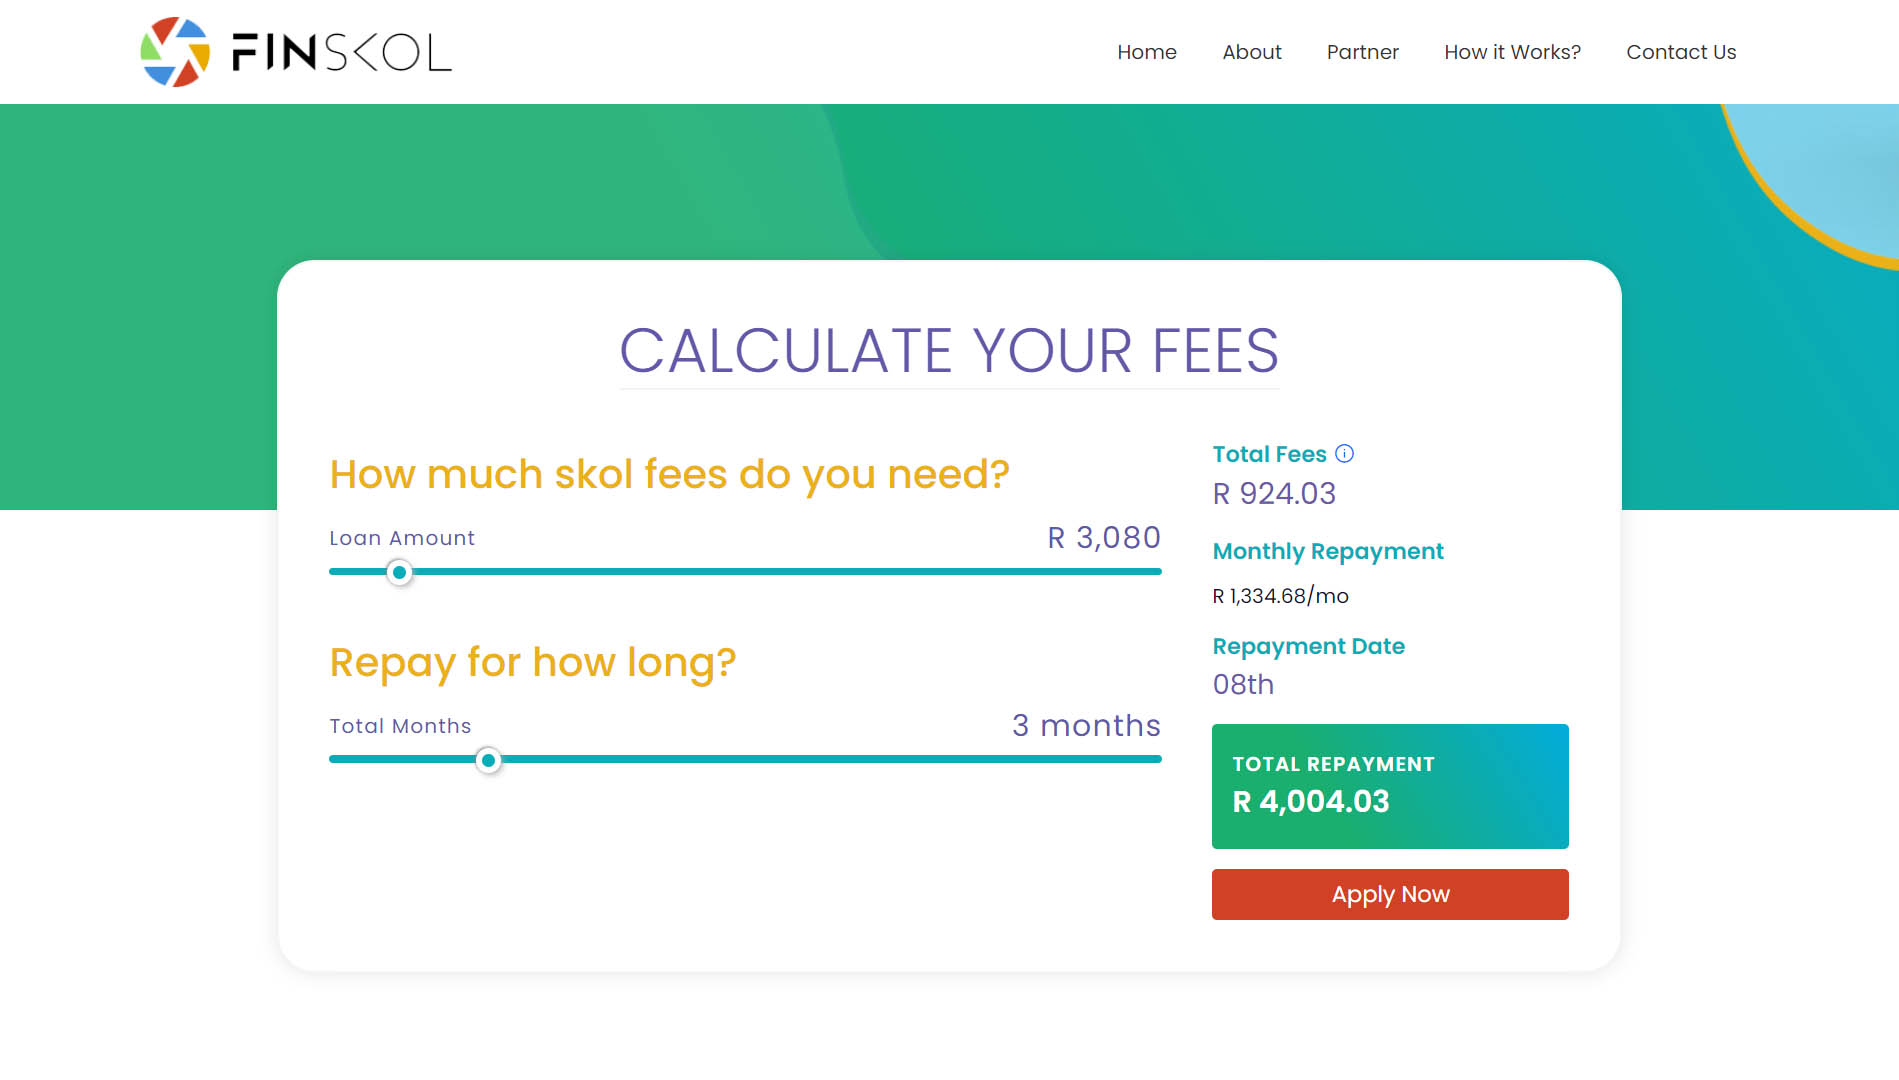Select the Total Months slider handle
Screen dimensions: 1899x1080
click(x=489, y=761)
